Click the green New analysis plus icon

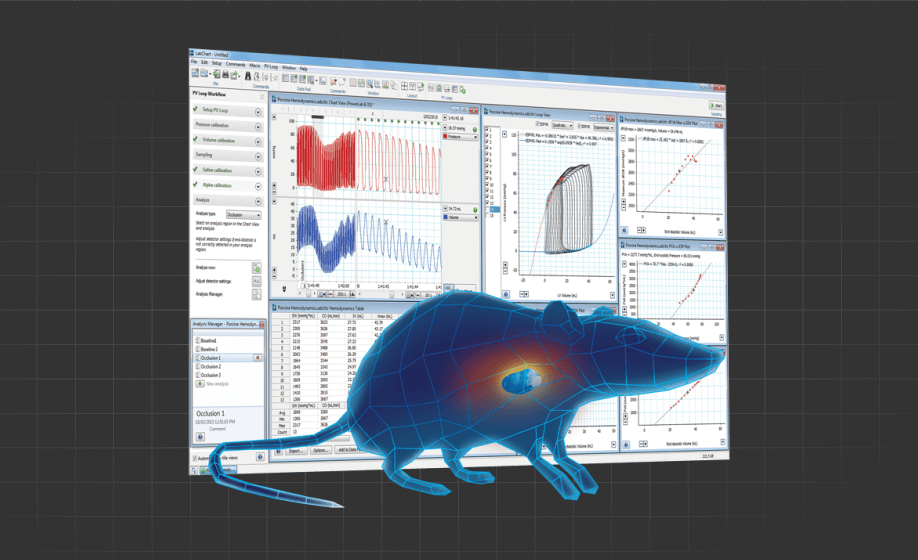(x=200, y=383)
